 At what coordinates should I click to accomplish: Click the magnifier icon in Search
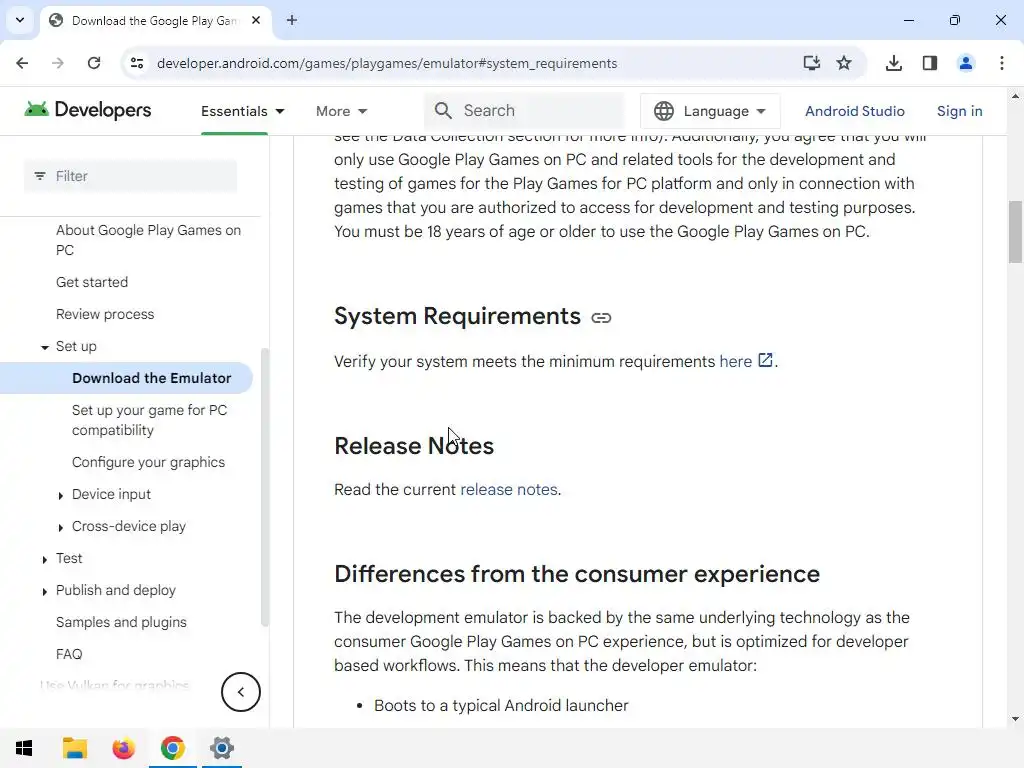443,111
